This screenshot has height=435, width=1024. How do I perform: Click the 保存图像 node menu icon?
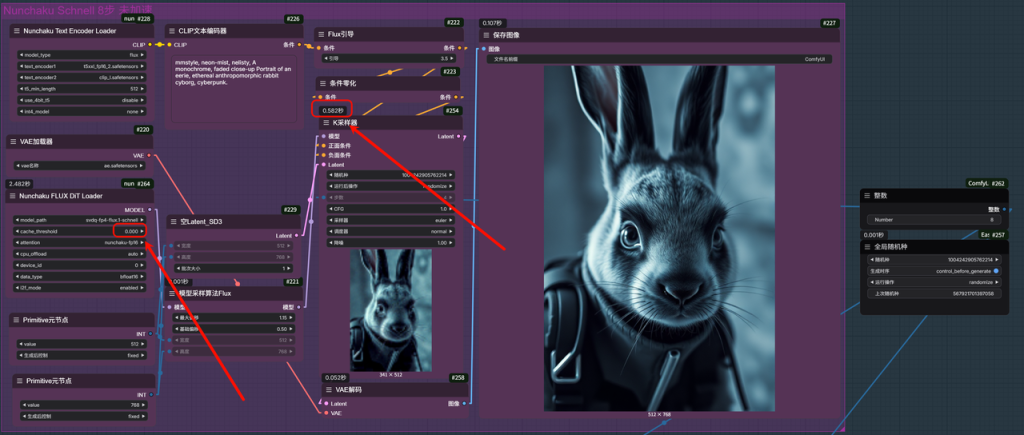point(487,35)
